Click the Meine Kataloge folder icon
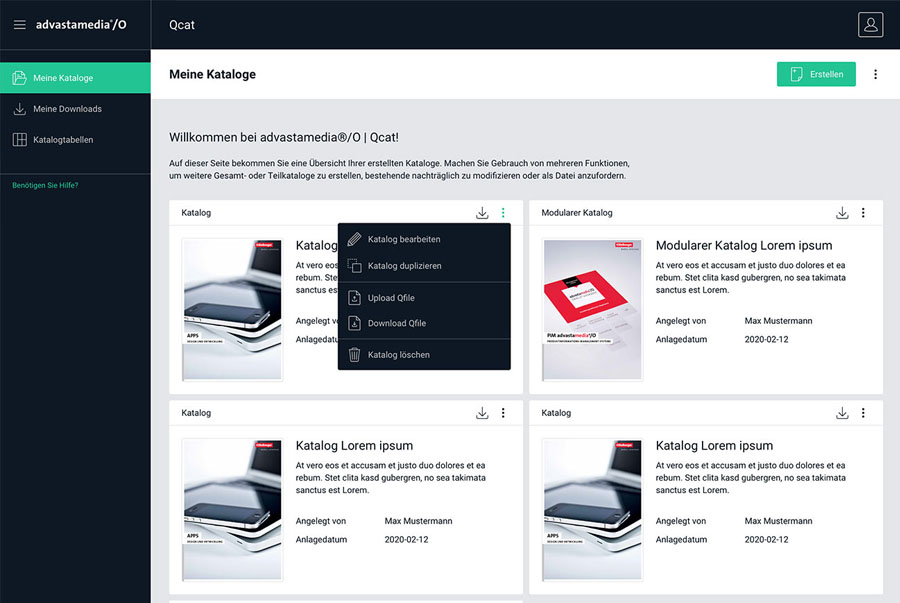Image resolution: width=900 pixels, height=603 pixels. coord(20,77)
